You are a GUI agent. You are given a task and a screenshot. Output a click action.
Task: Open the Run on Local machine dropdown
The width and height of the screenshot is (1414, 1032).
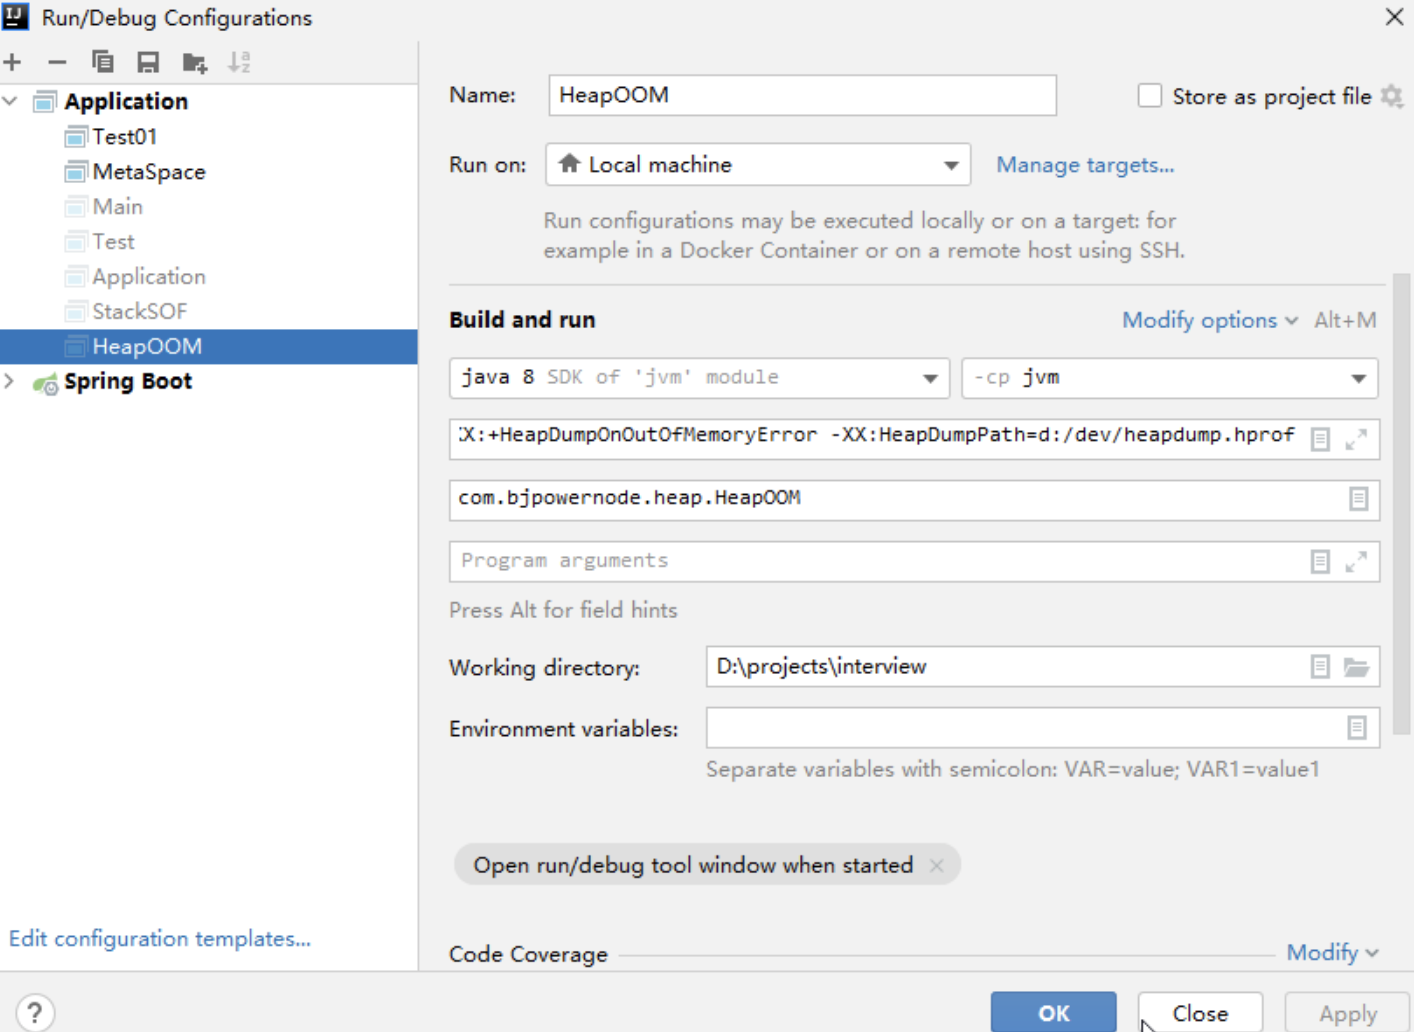[x=758, y=165]
